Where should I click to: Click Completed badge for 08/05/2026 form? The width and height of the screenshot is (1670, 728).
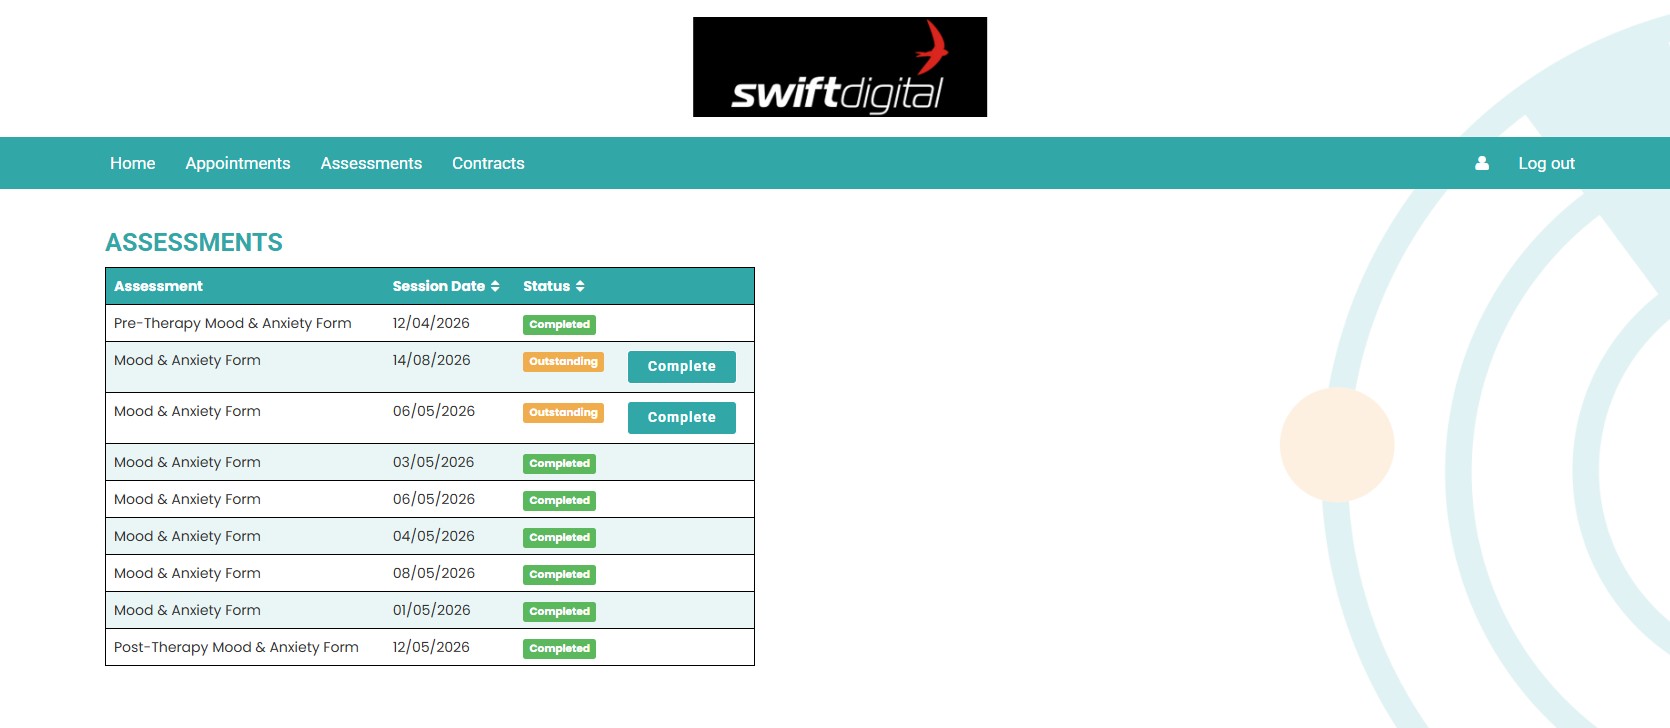click(560, 575)
